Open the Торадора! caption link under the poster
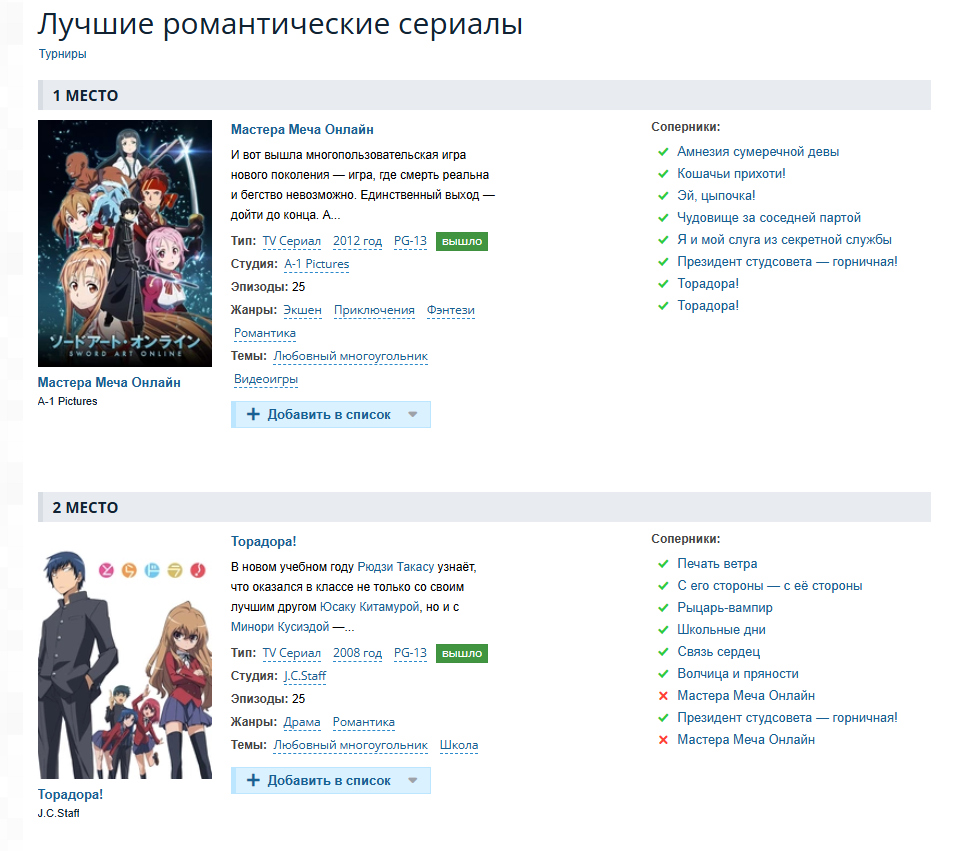This screenshot has height=851, width=954. coord(71,794)
